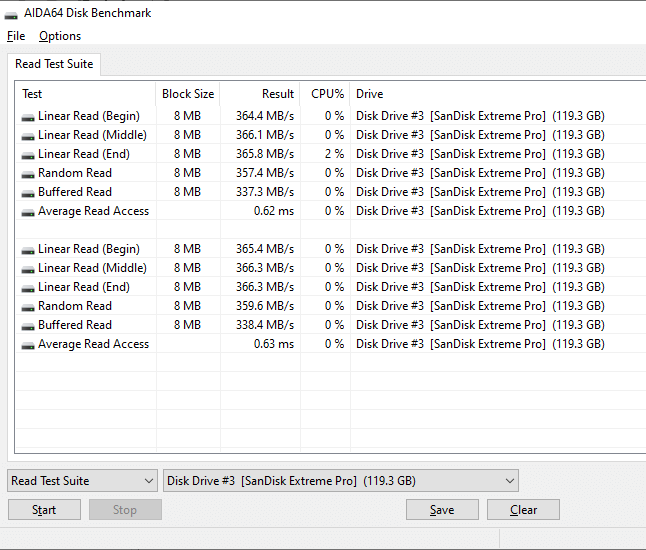The height and width of the screenshot is (550, 646).
Task: Sort by the Result column header
Action: (260, 94)
